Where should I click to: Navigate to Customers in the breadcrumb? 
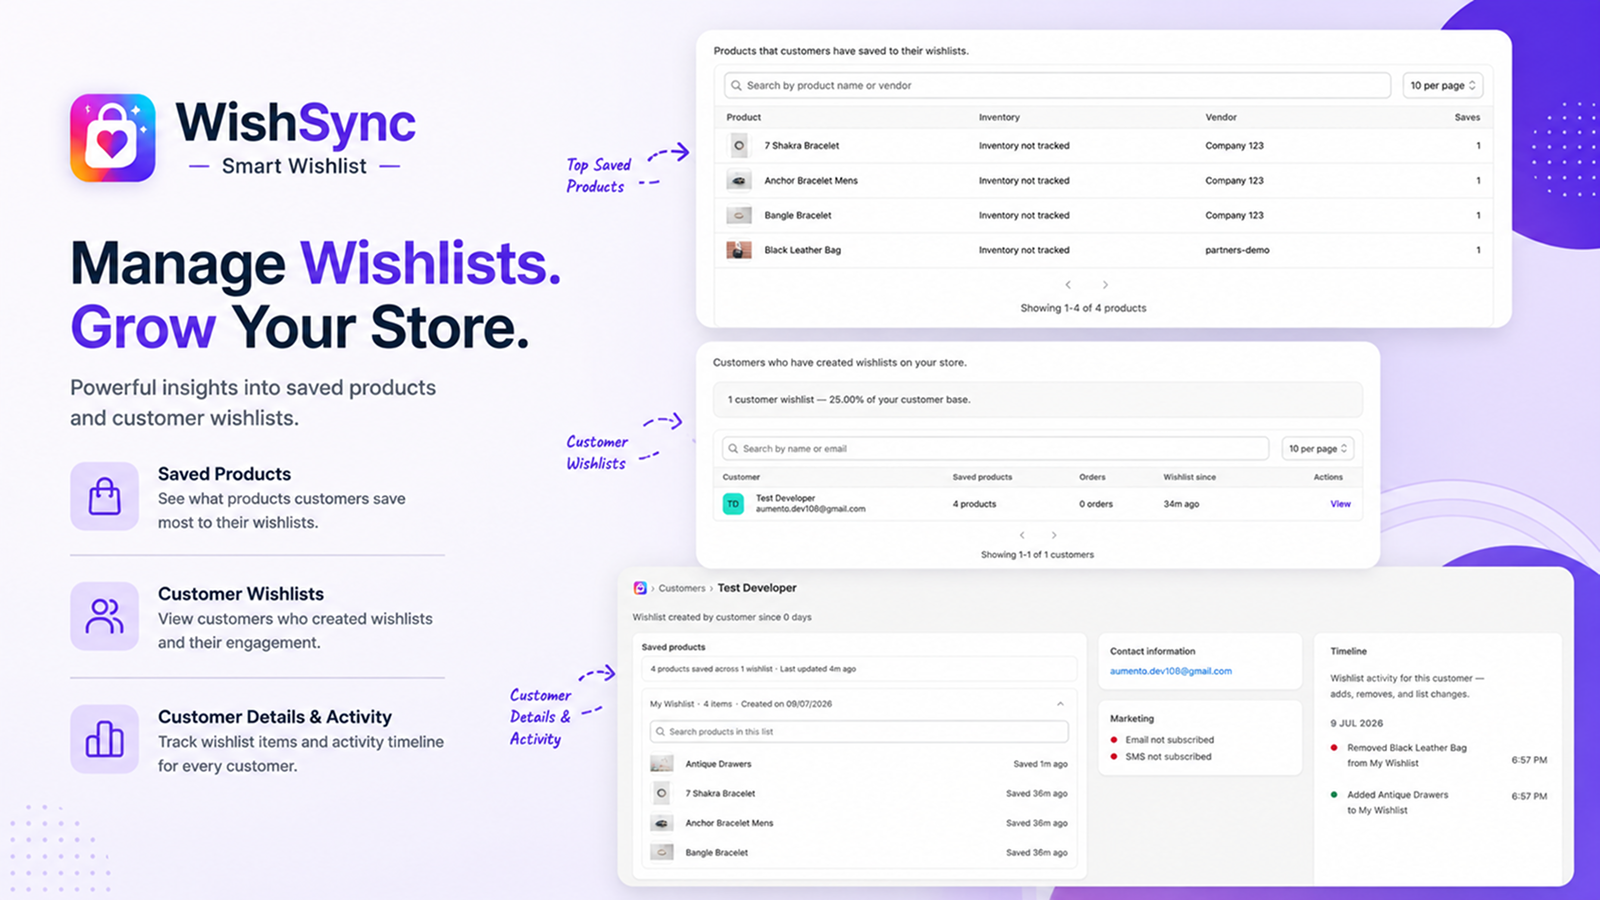point(682,588)
